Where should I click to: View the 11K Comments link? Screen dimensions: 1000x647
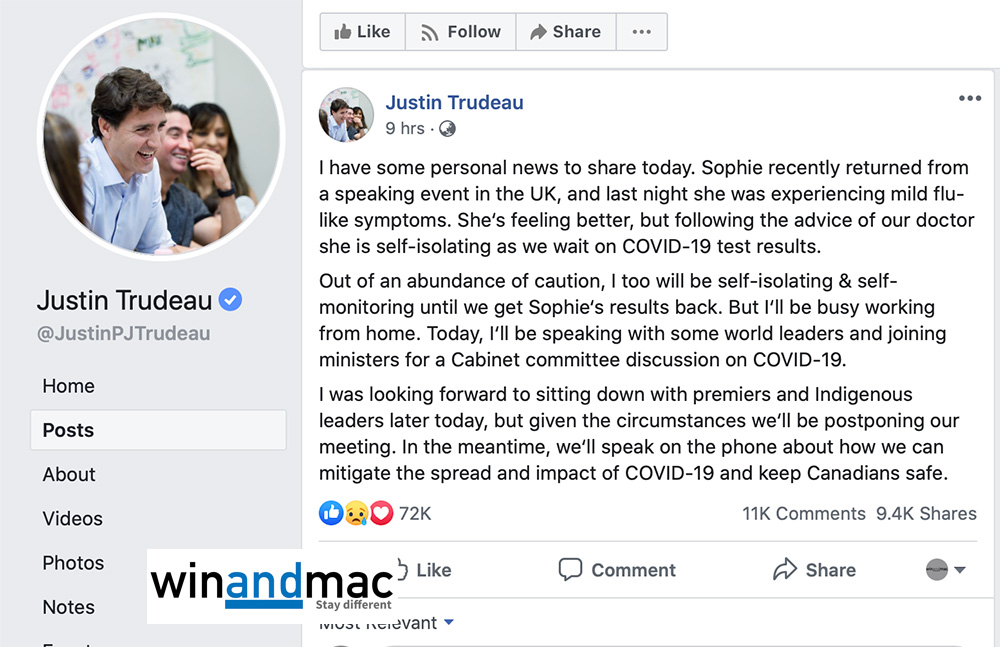pyautogui.click(x=803, y=514)
